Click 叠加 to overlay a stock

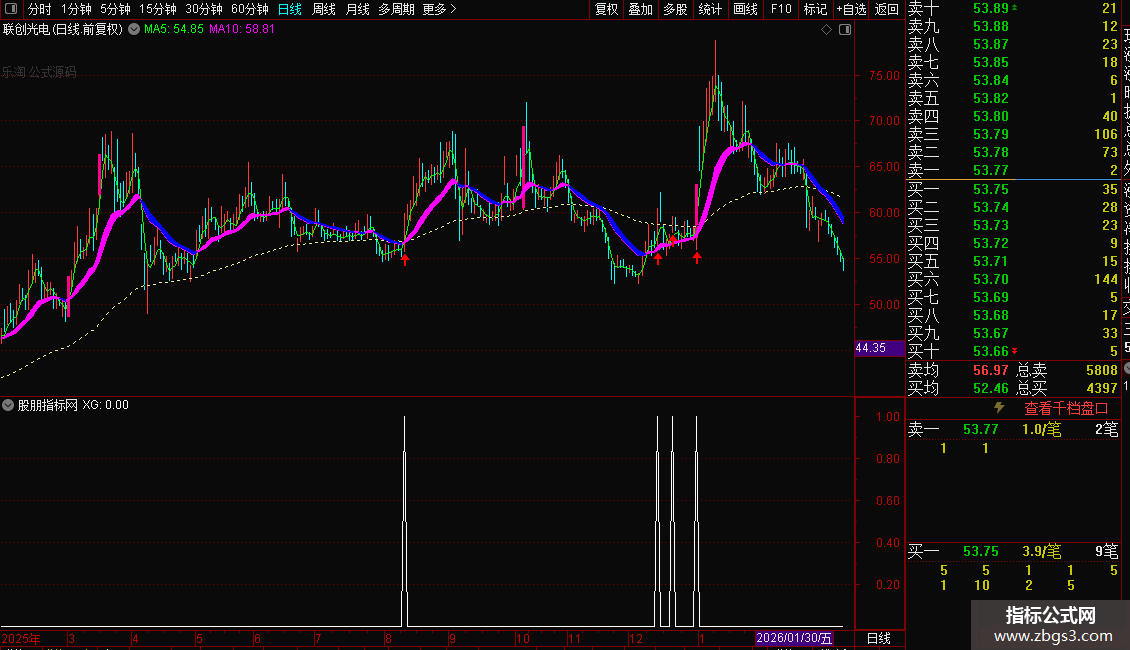coord(641,9)
